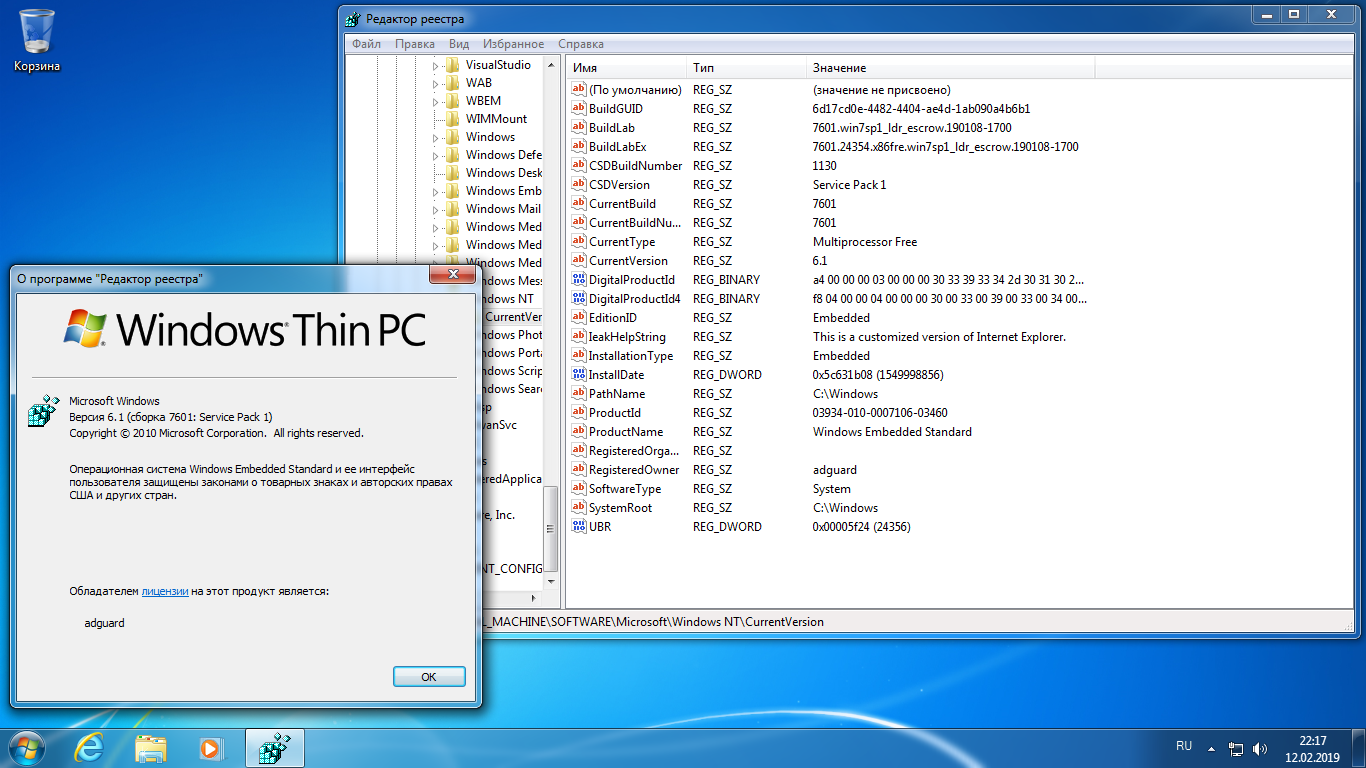Expand the WBEM tree node
The image size is (1366, 768).
436,101
